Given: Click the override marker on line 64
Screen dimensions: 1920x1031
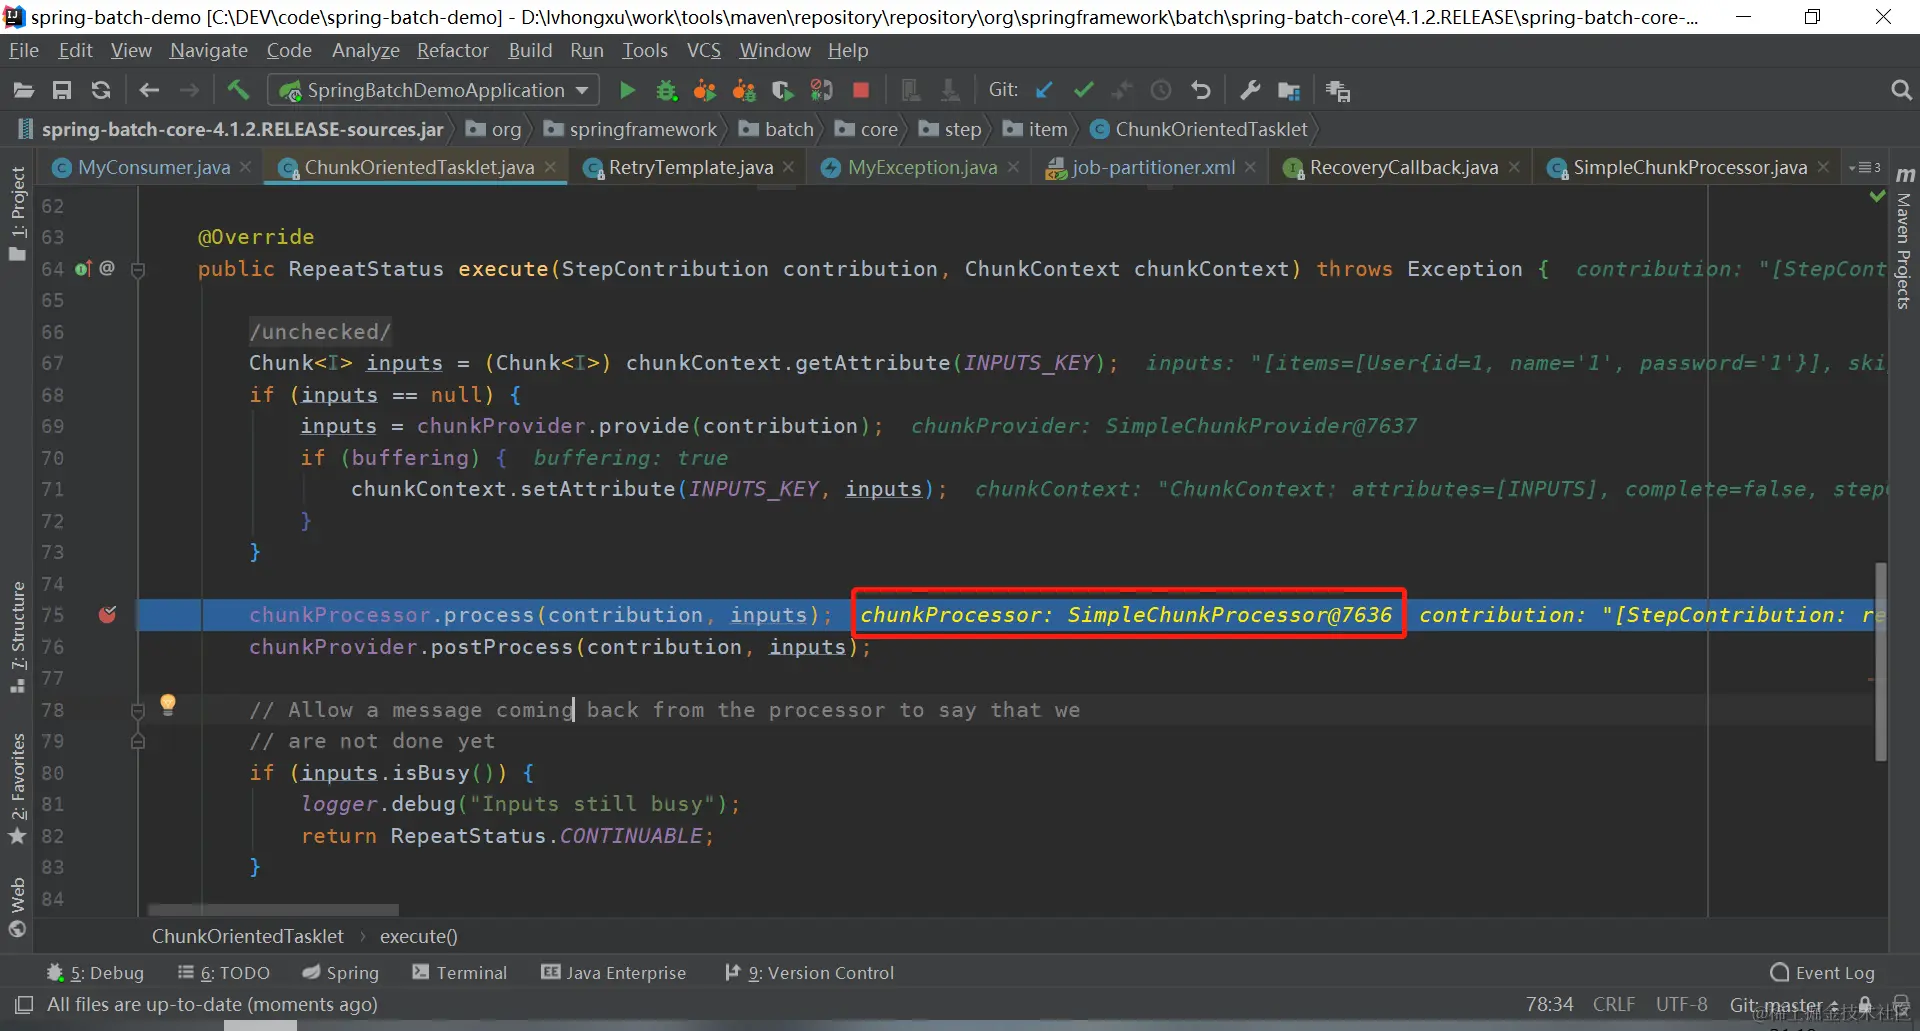Looking at the screenshot, I should click(x=83, y=268).
